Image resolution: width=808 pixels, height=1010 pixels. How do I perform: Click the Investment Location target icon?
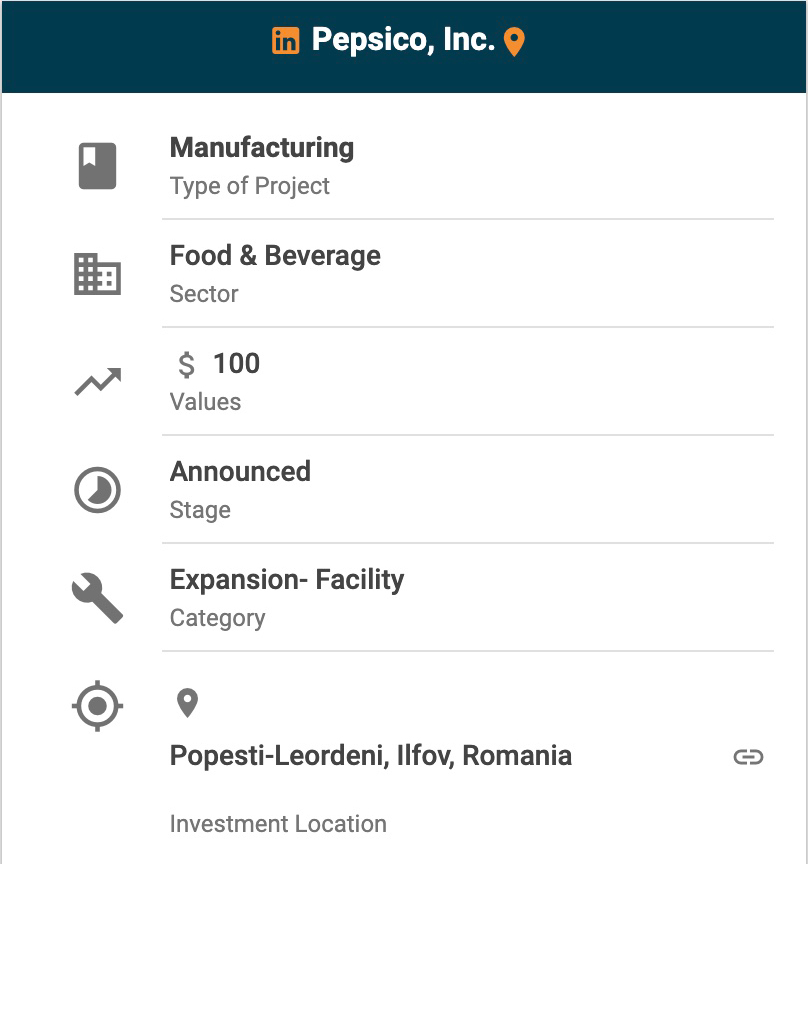pyautogui.click(x=98, y=706)
